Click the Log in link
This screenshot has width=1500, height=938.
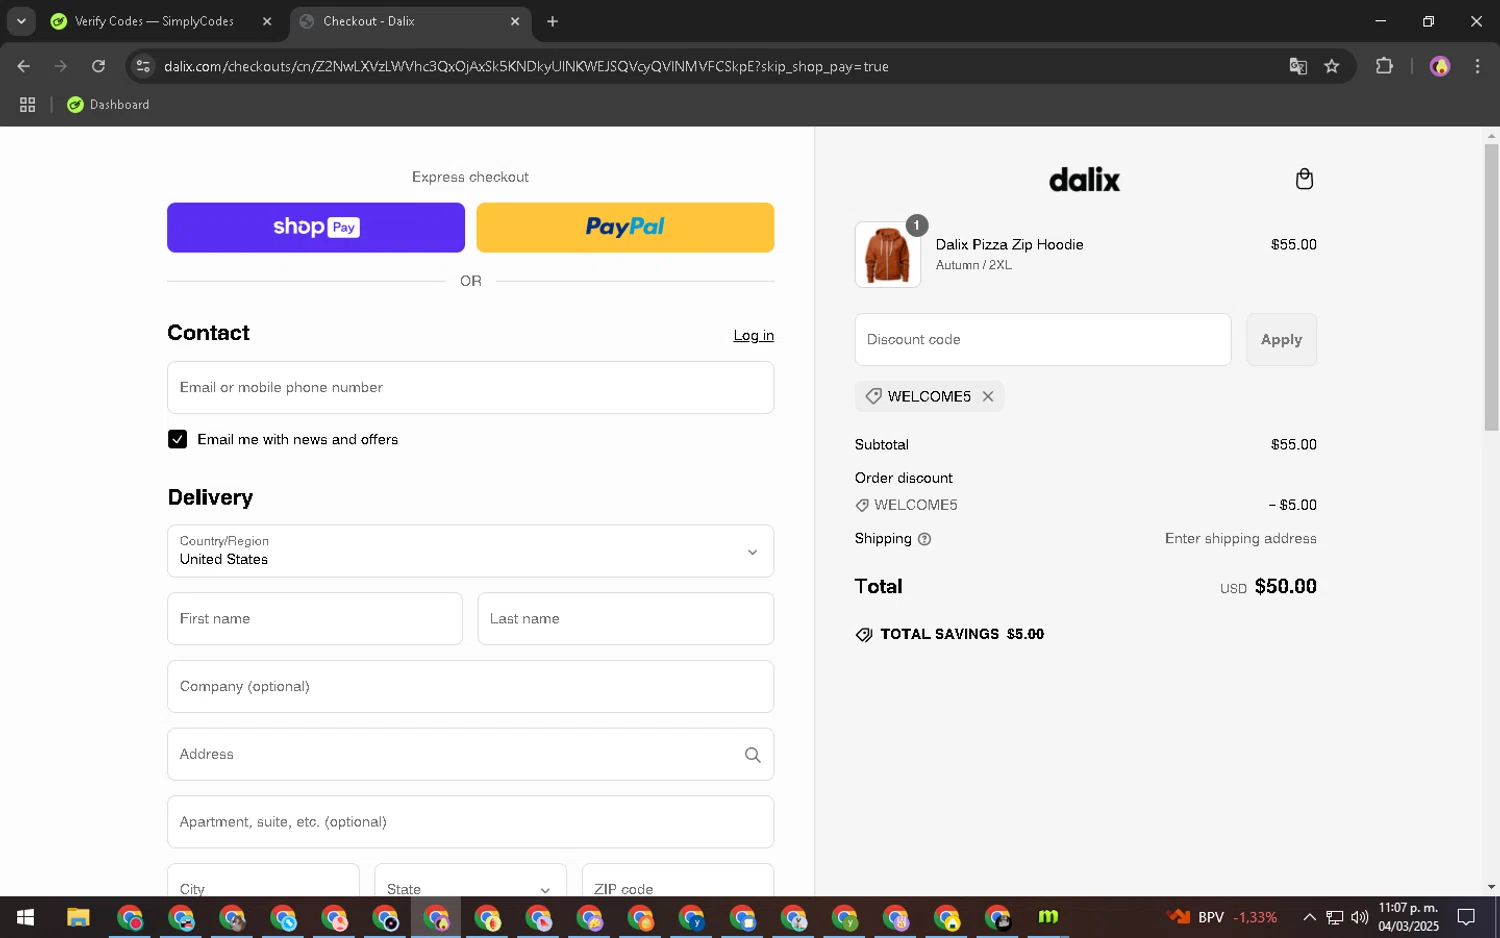(753, 335)
